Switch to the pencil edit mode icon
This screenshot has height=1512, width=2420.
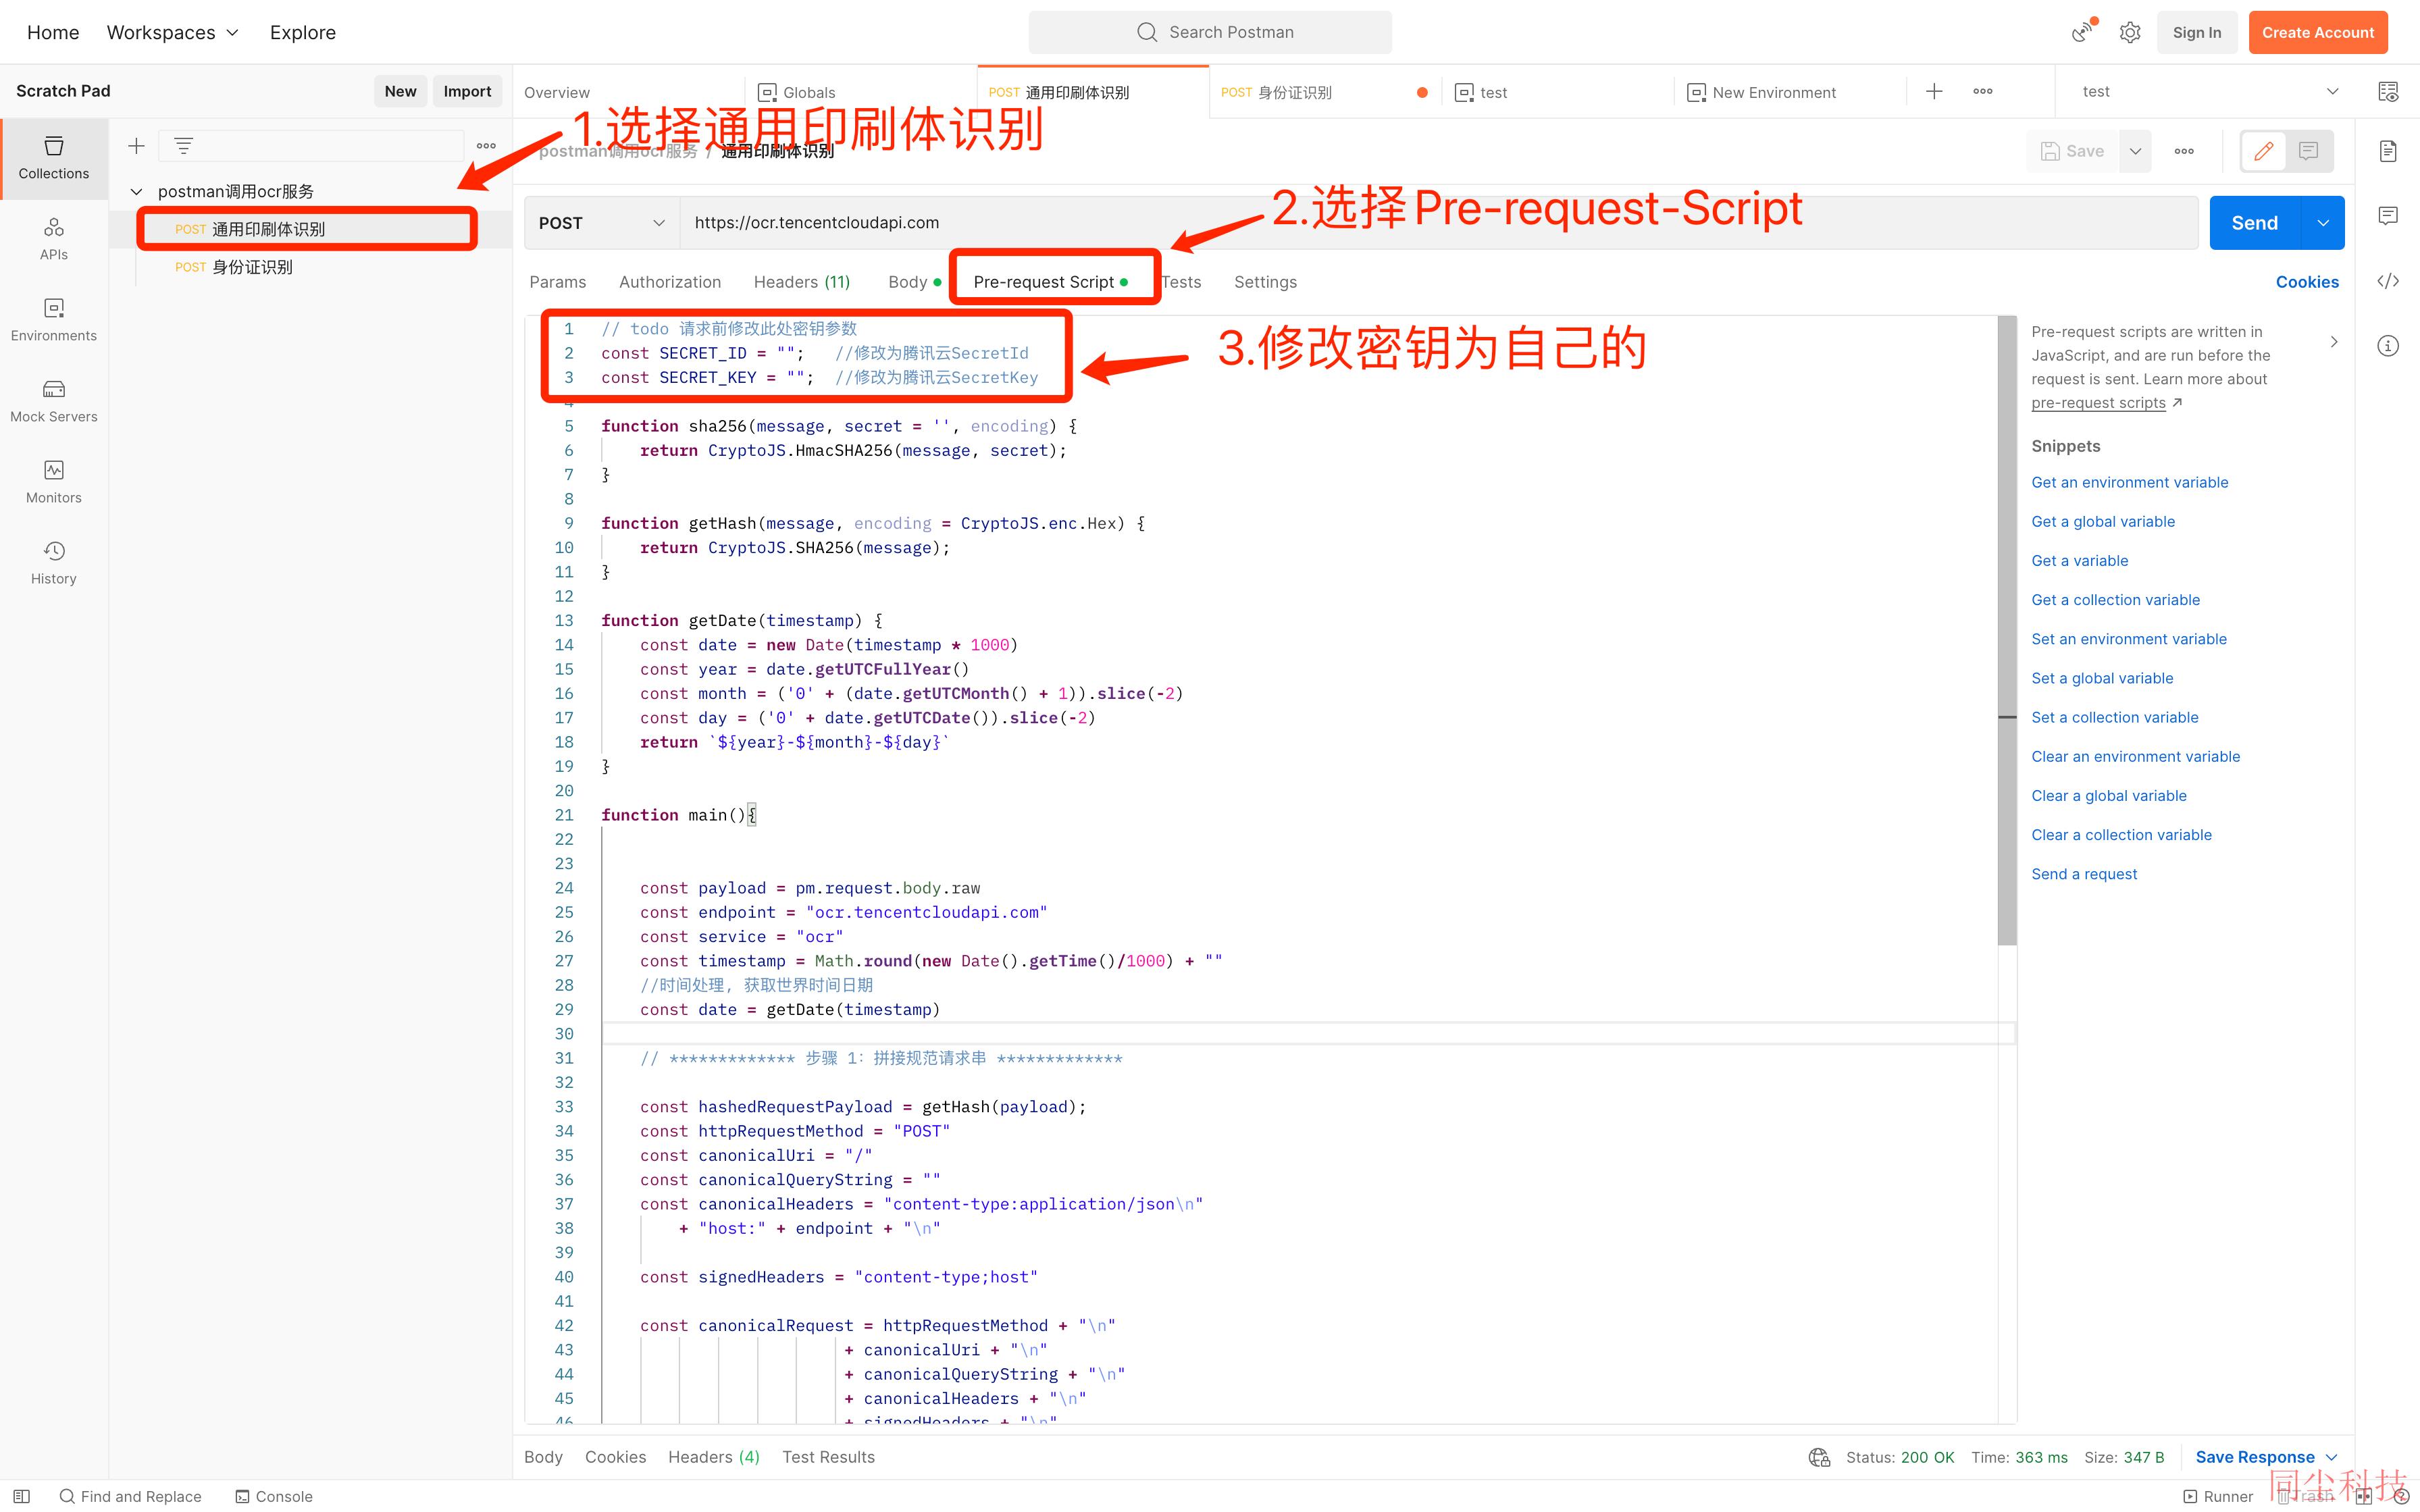tap(2264, 151)
